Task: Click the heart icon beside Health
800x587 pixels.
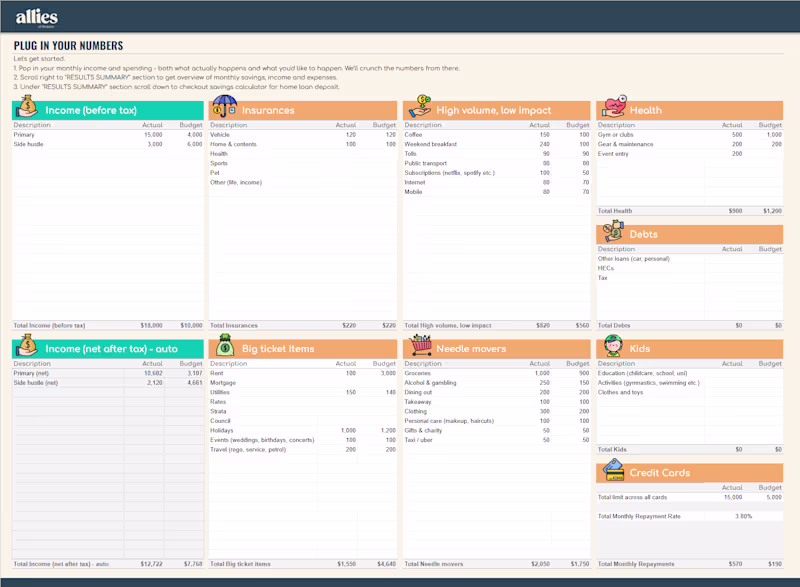Action: click(x=614, y=106)
